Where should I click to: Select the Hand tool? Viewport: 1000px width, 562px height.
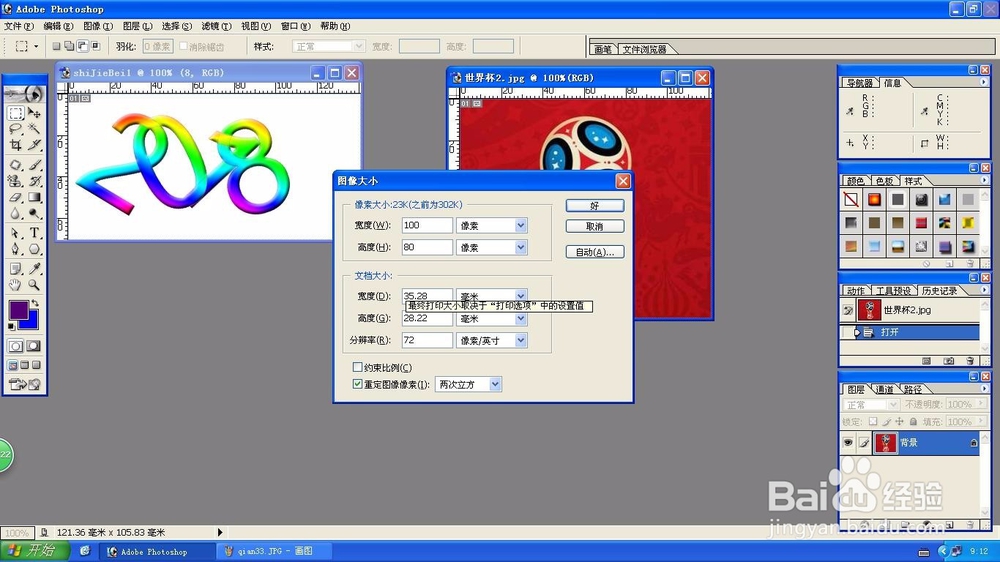click(x=16, y=285)
